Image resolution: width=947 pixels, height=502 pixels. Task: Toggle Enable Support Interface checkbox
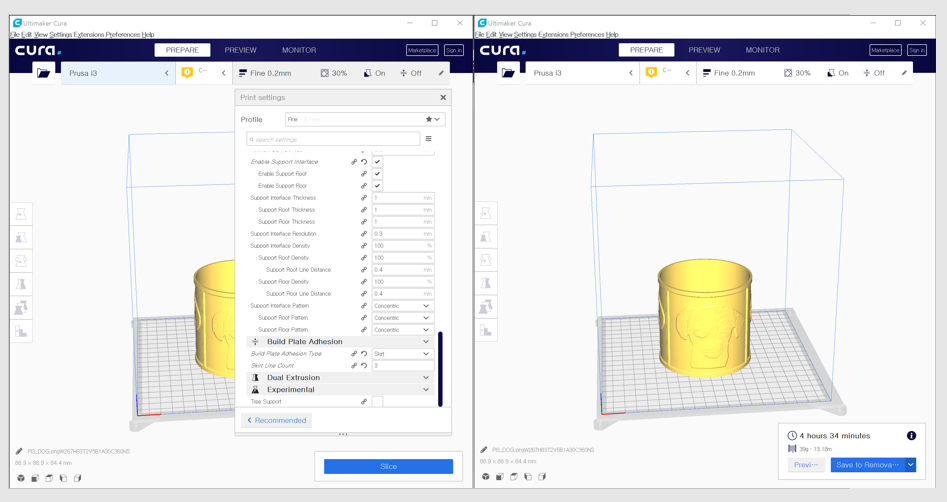click(377, 162)
